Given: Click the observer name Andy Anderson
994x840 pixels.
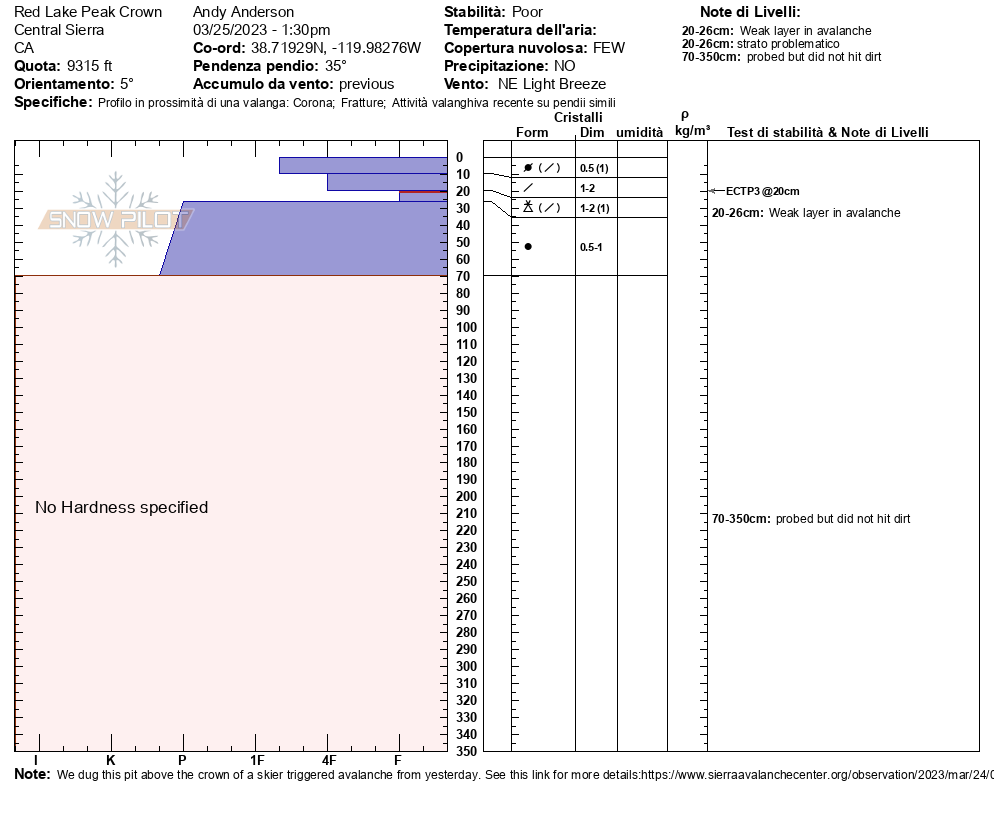Looking at the screenshot, I should pyautogui.click(x=243, y=12).
